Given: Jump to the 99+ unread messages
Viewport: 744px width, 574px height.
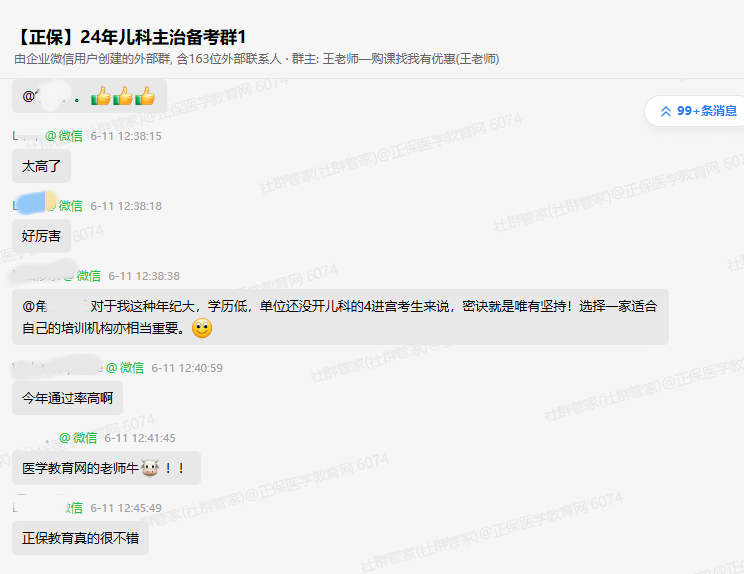Looking at the screenshot, I should tap(696, 111).
